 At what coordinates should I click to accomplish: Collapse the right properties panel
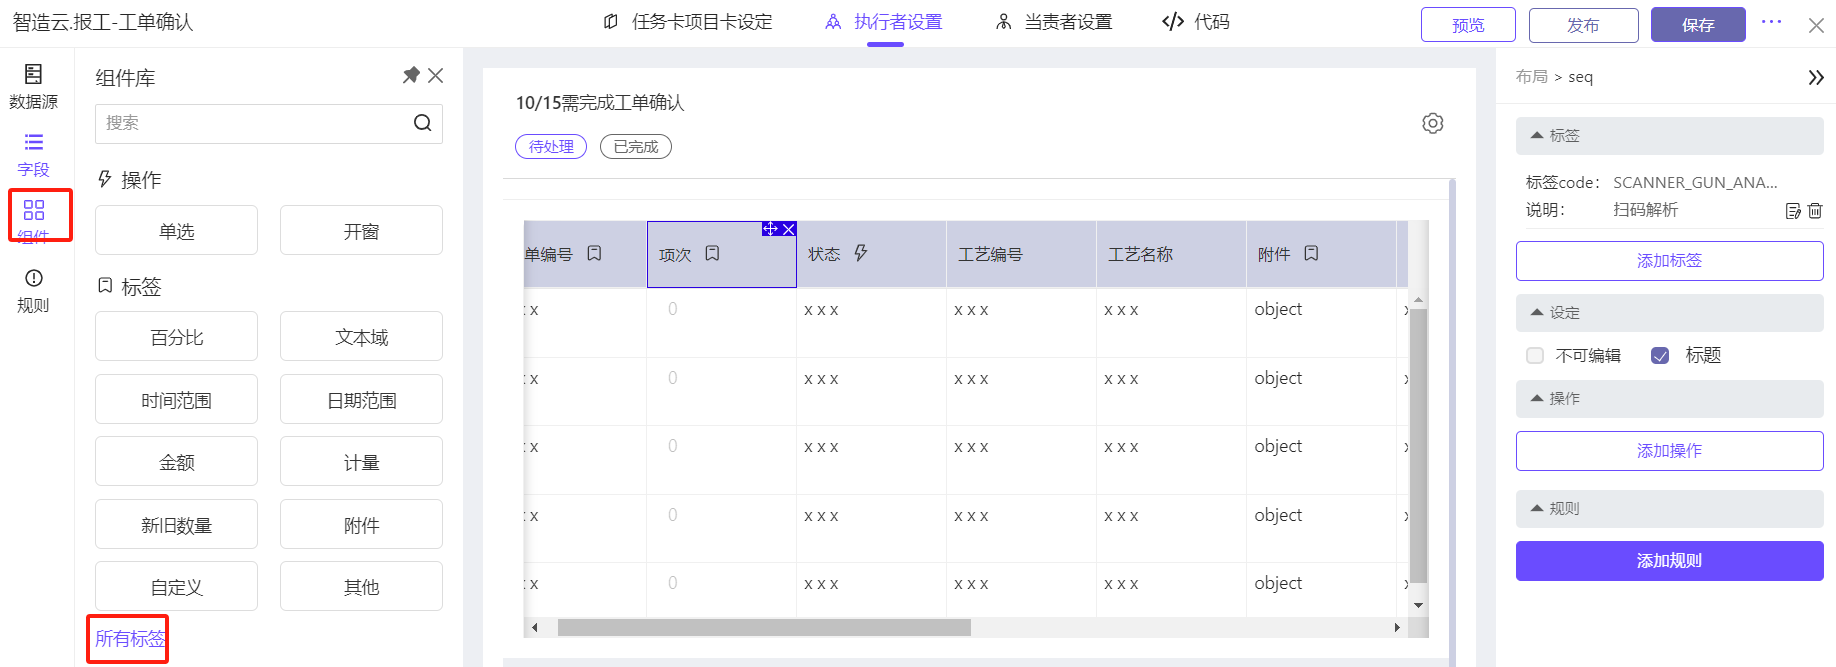(1816, 77)
